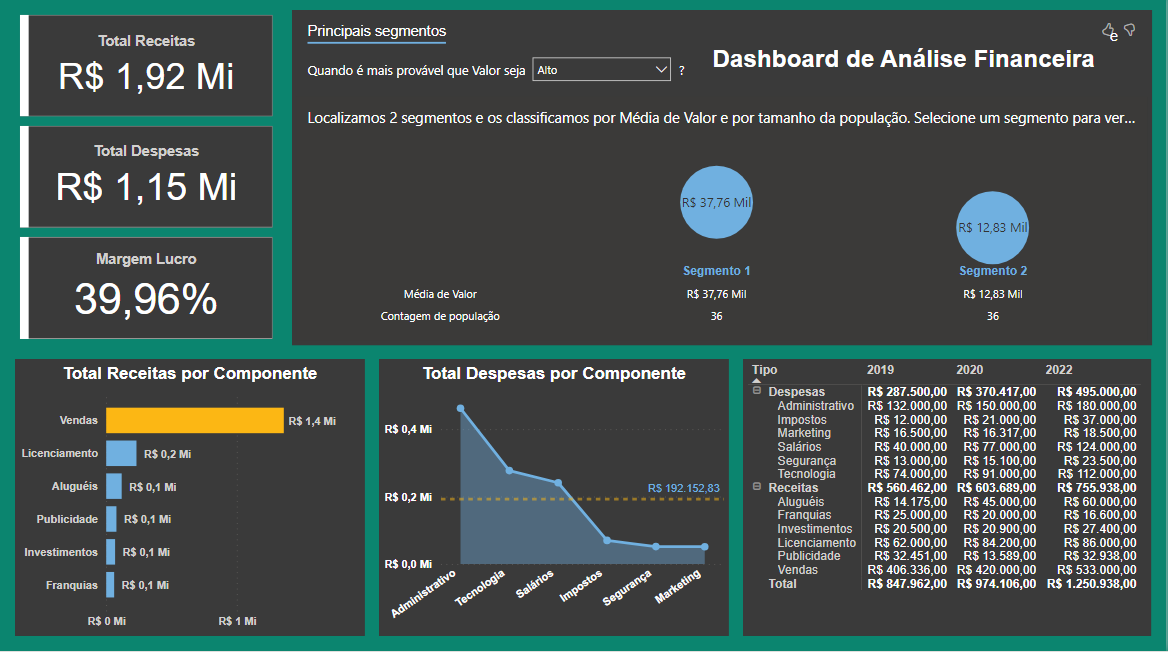Select the Segmento 1 bubble
The image size is (1168, 652).
pos(716,202)
